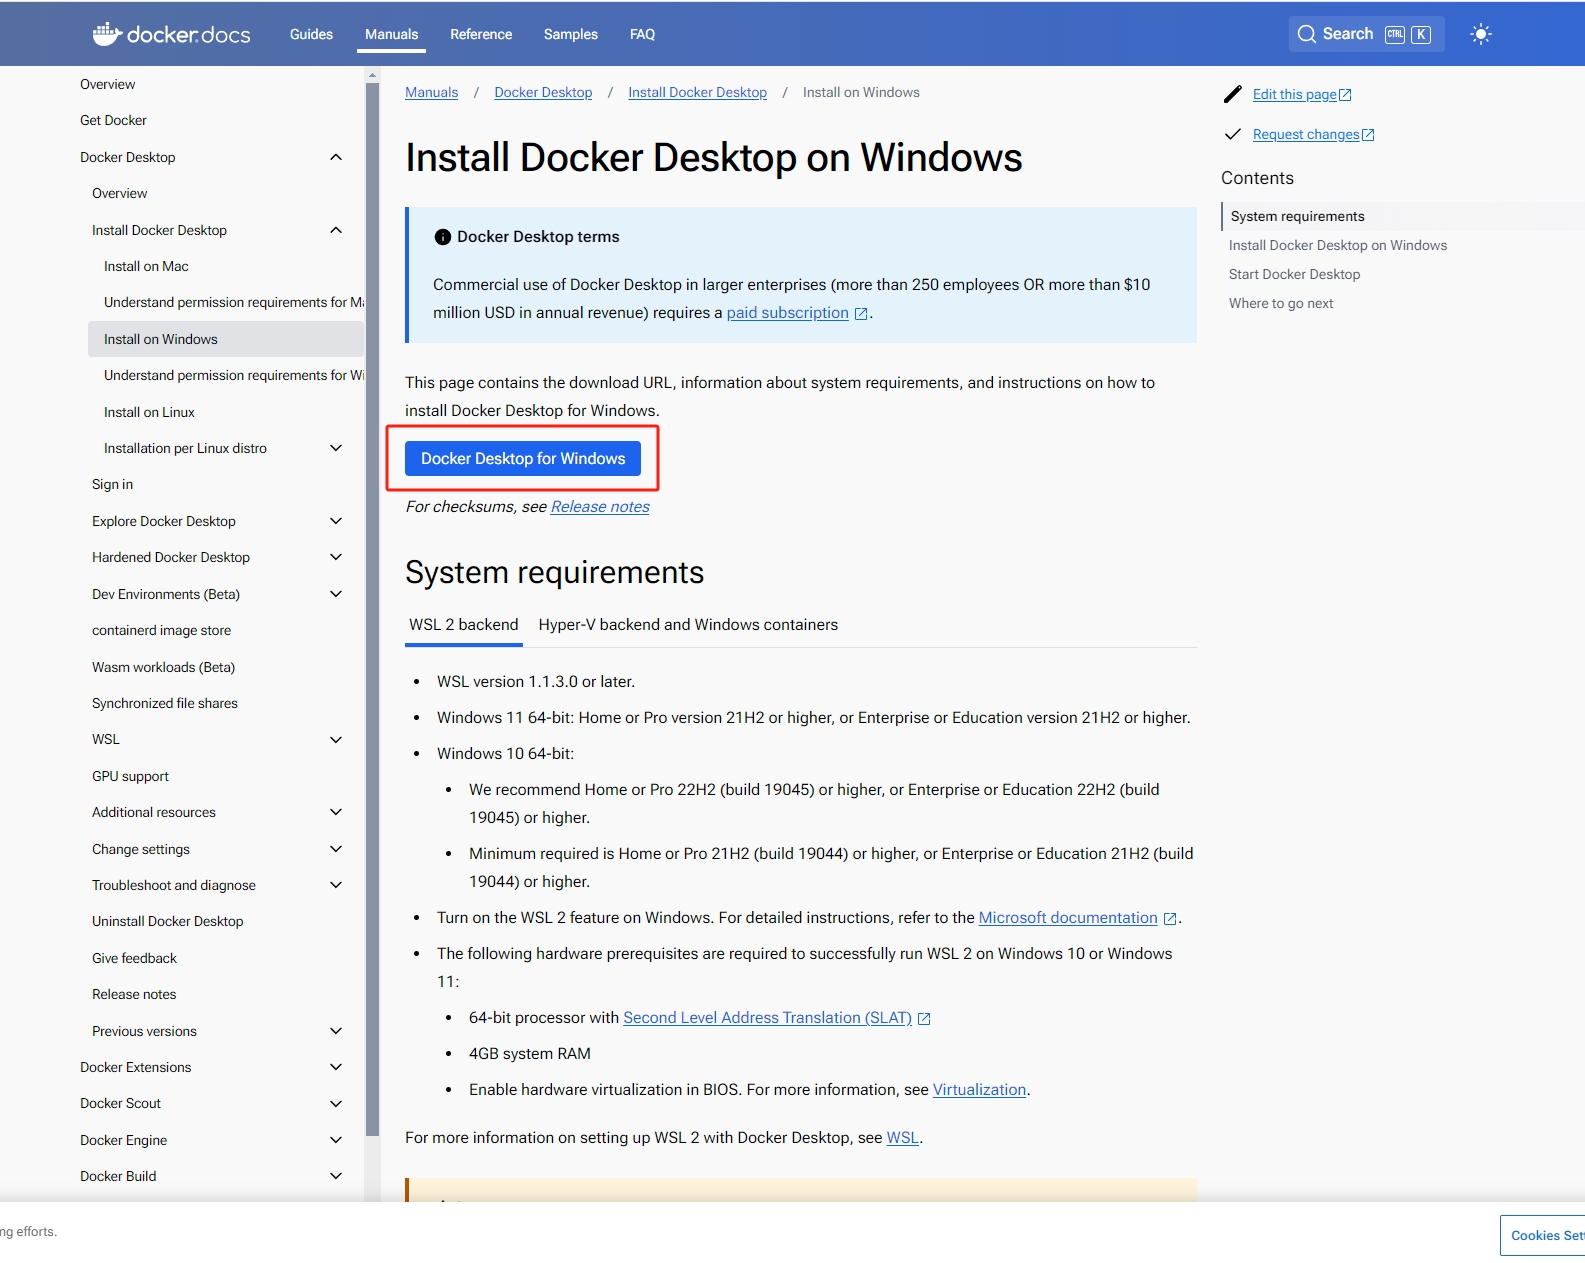Expand Dev Environments (Beta) section
The height and width of the screenshot is (1263, 1585).
coord(336,594)
